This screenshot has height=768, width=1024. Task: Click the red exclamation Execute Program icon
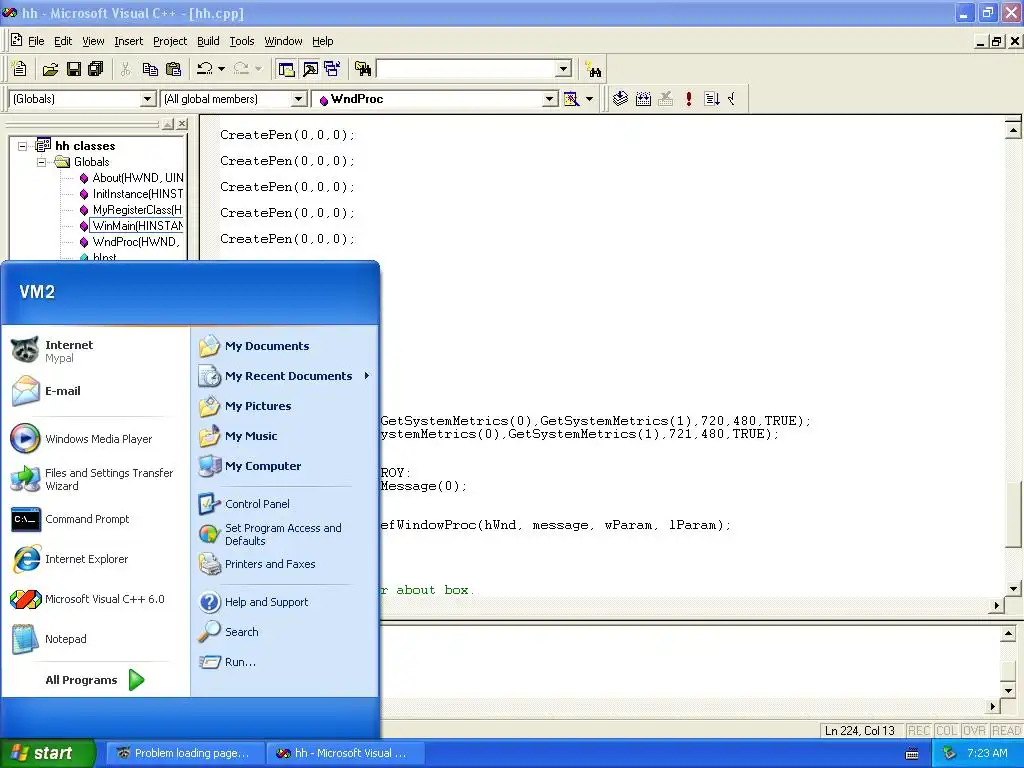[x=688, y=99]
